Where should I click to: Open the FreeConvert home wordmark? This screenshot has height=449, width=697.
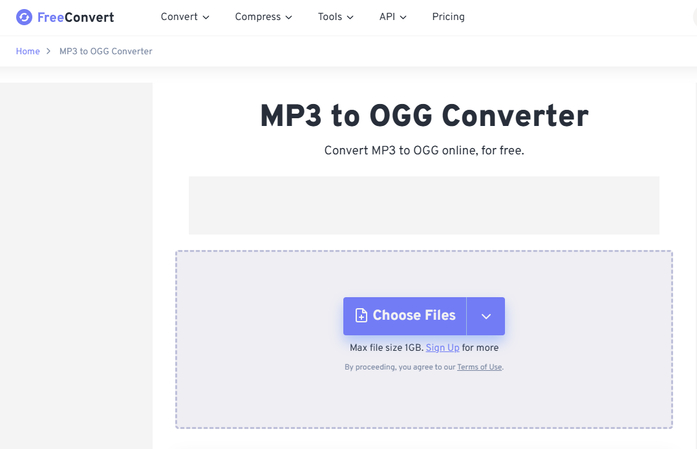[76, 17]
